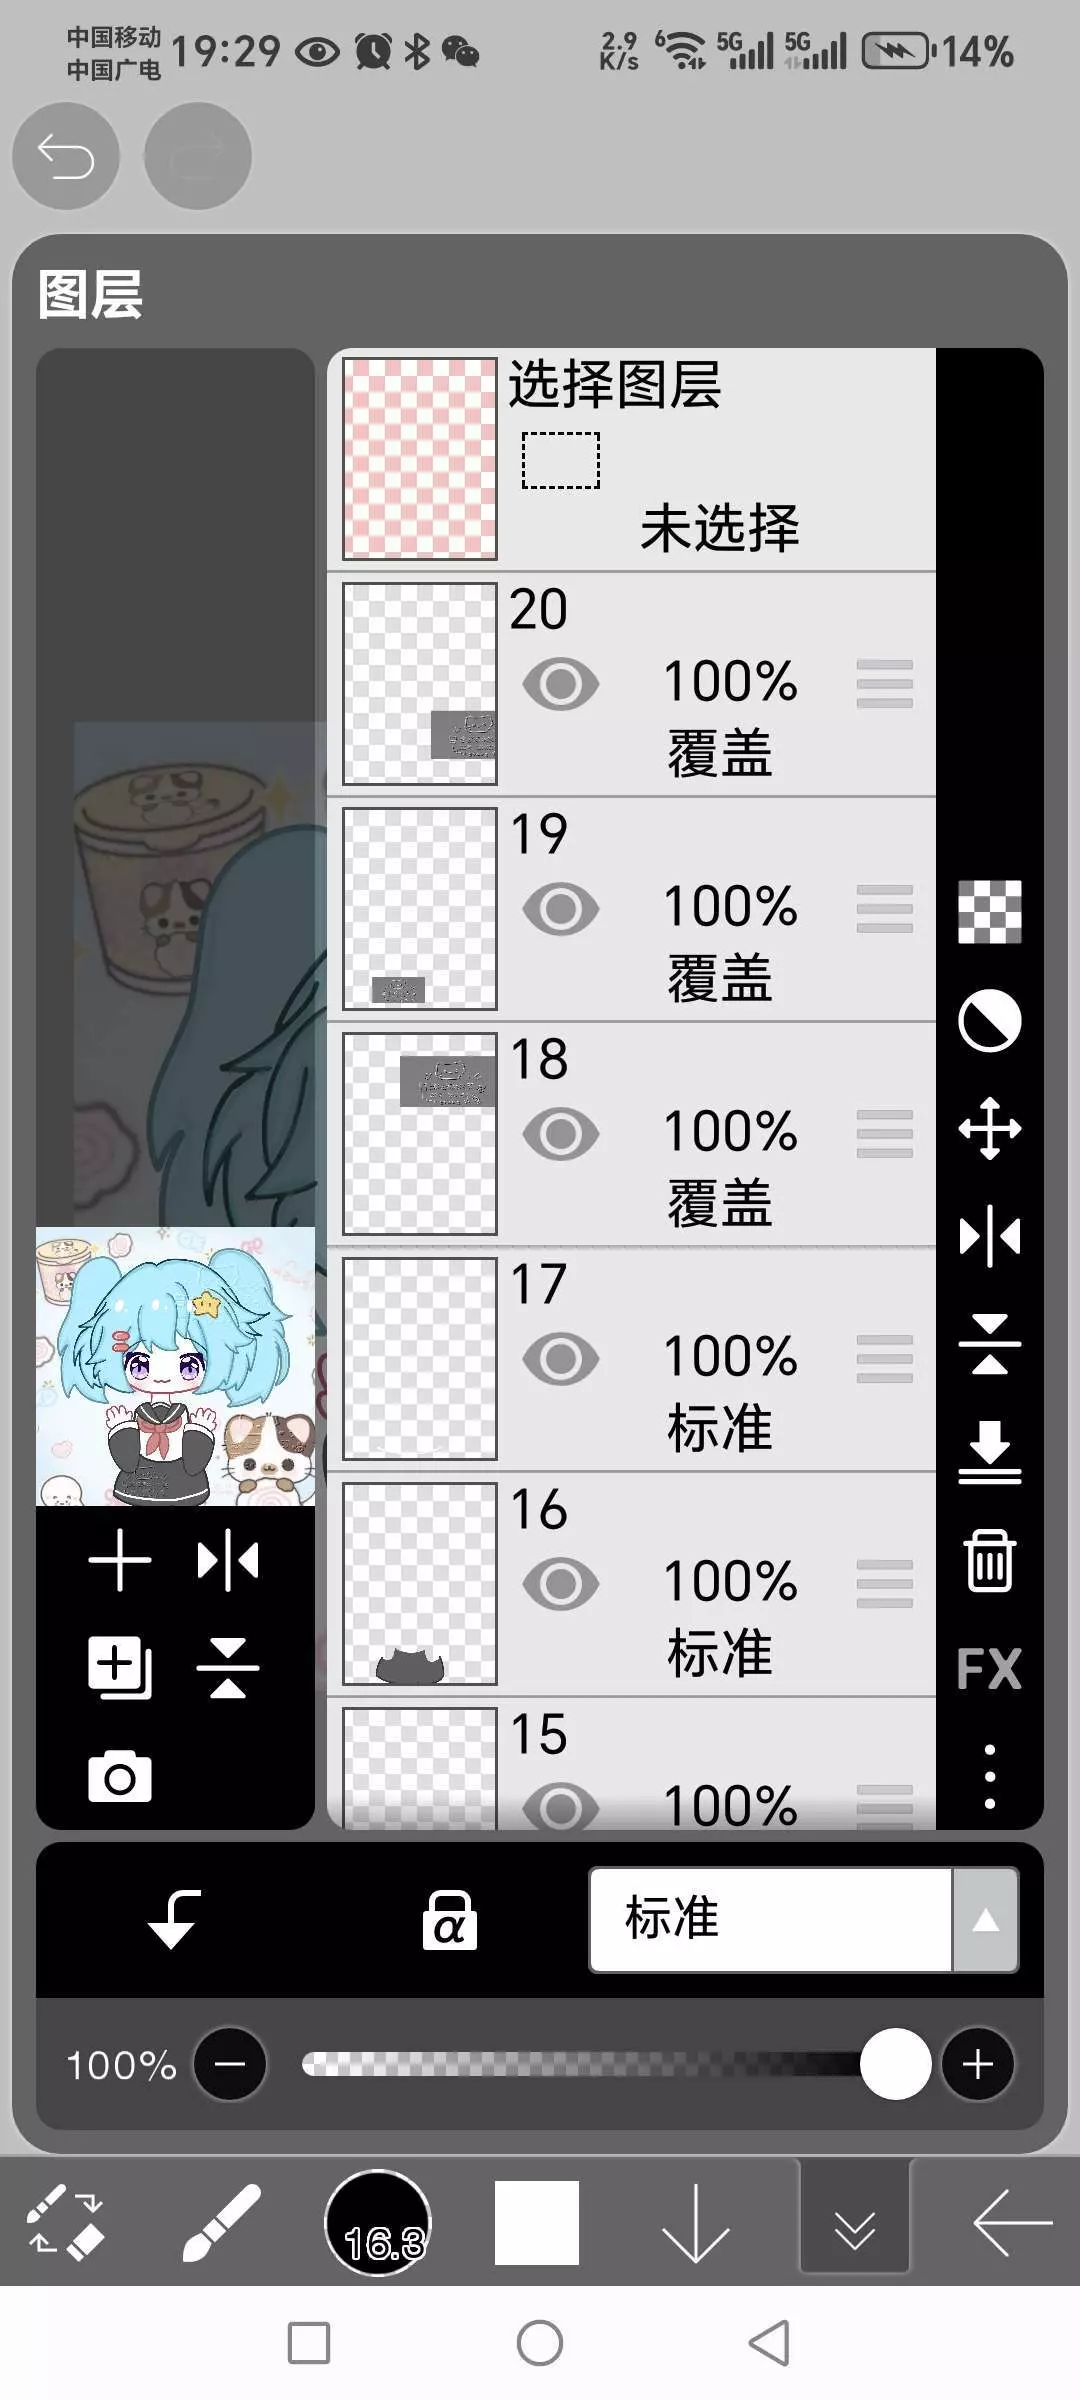Hide layer 16 using its eye
This screenshot has height=2400, width=1080.
click(x=561, y=1584)
